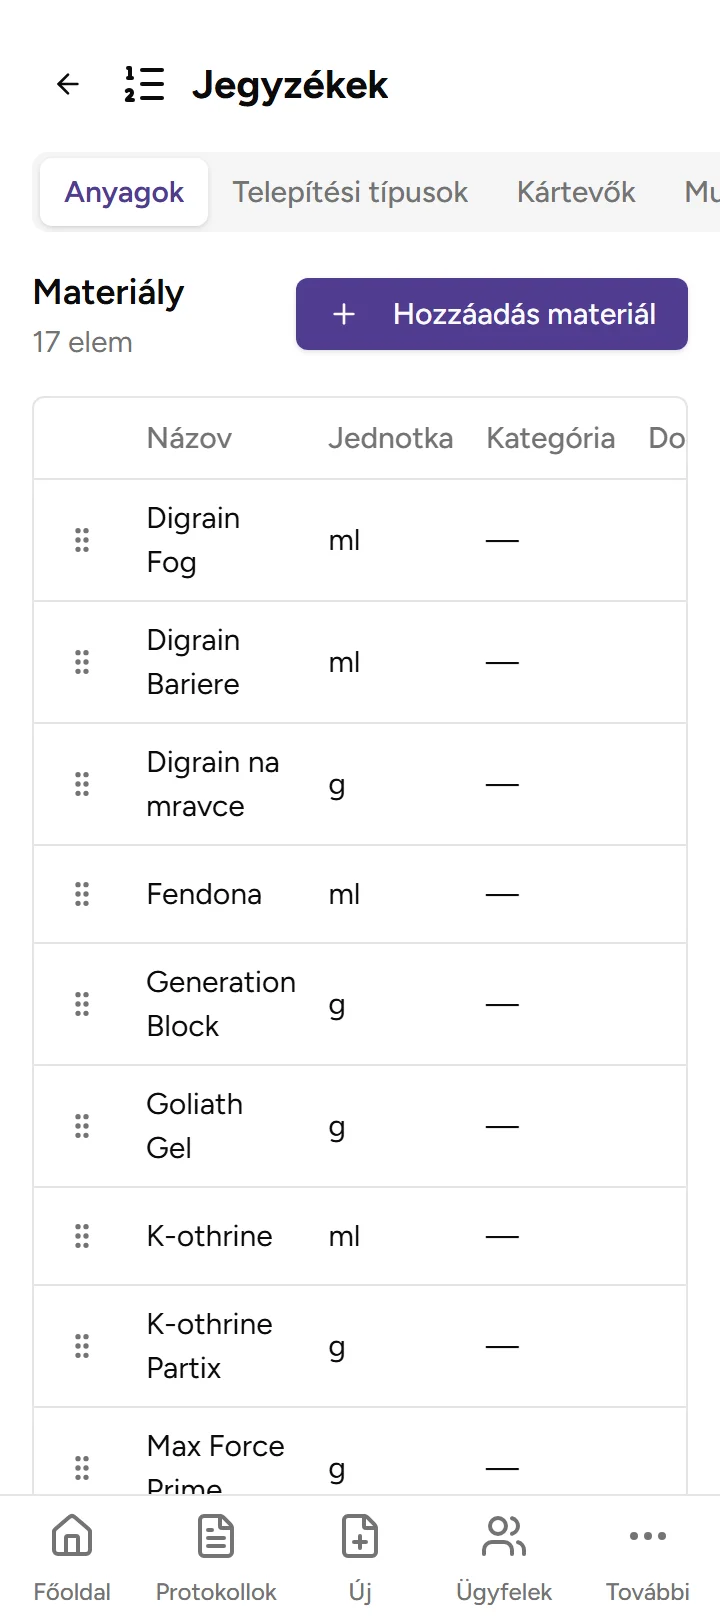Select the Kártevők tab
This screenshot has width=720, height=1624.
[576, 192]
